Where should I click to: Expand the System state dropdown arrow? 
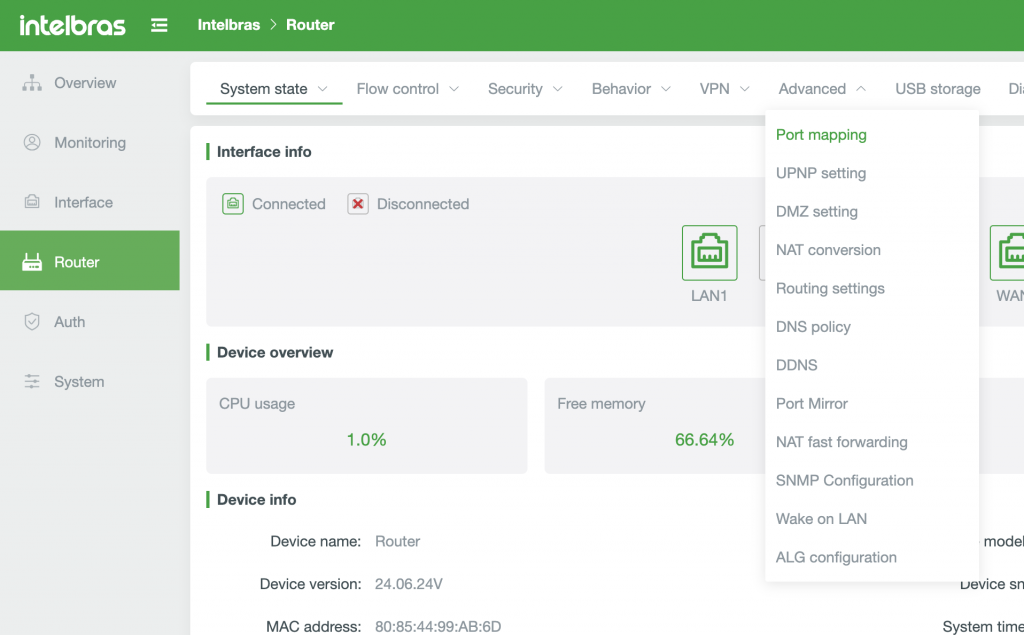(x=323, y=89)
